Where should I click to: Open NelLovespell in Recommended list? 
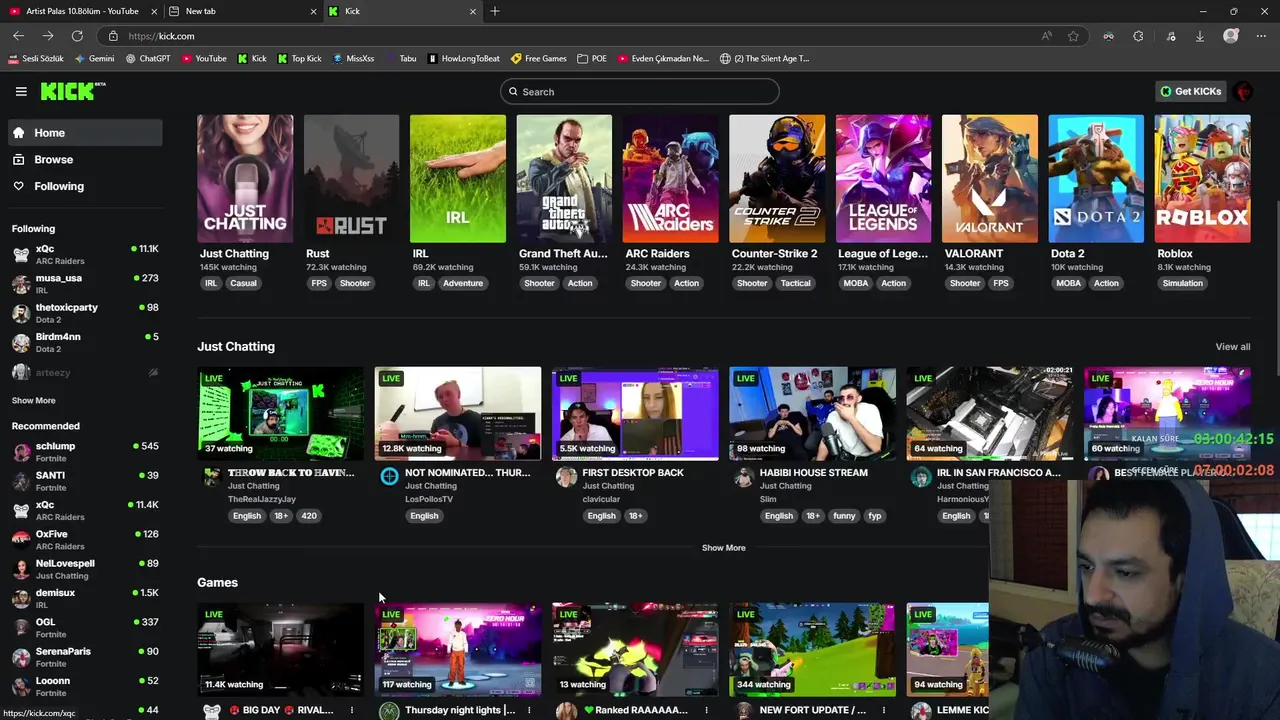(85, 568)
